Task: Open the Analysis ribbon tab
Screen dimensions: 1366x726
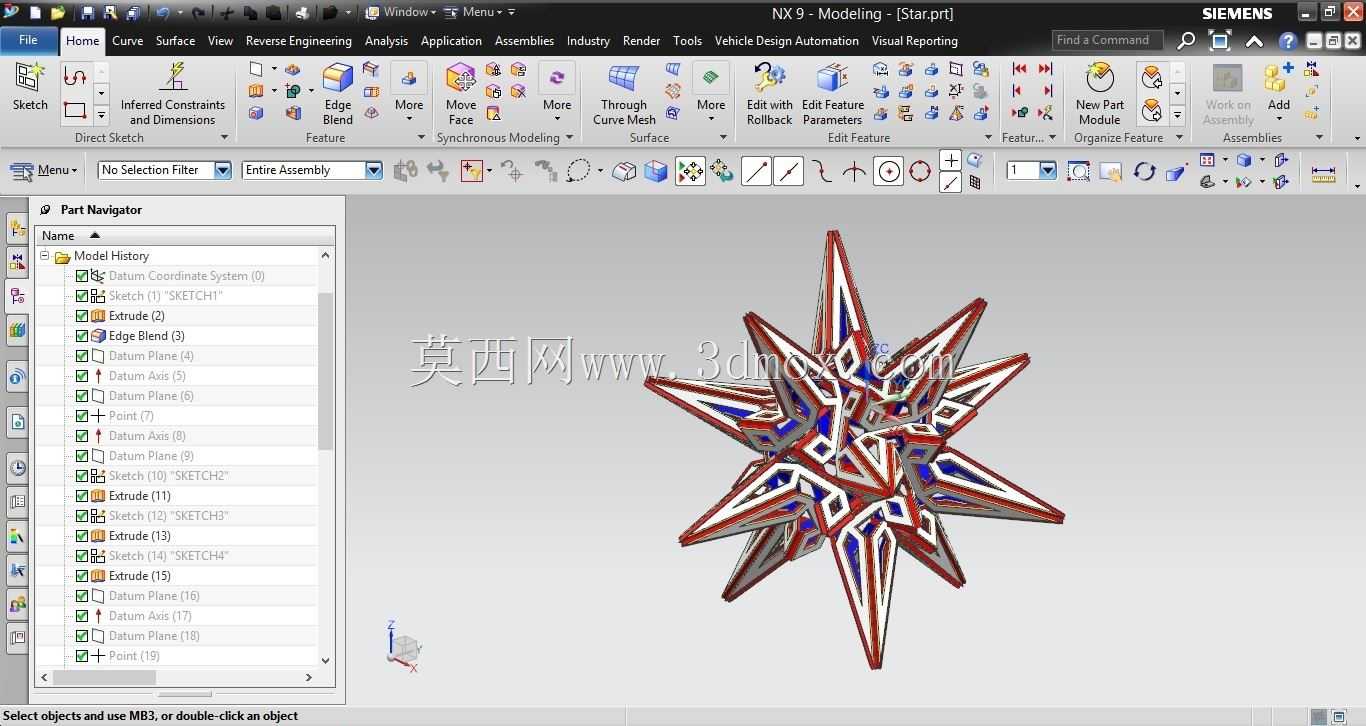Action: pos(386,41)
